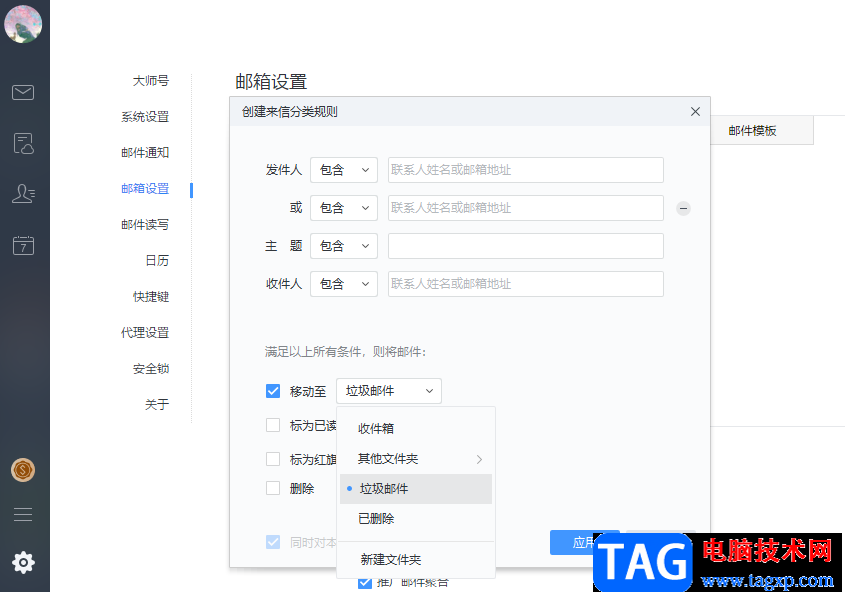Click the user avatar picture
The width and height of the screenshot is (845, 592).
click(x=23, y=24)
